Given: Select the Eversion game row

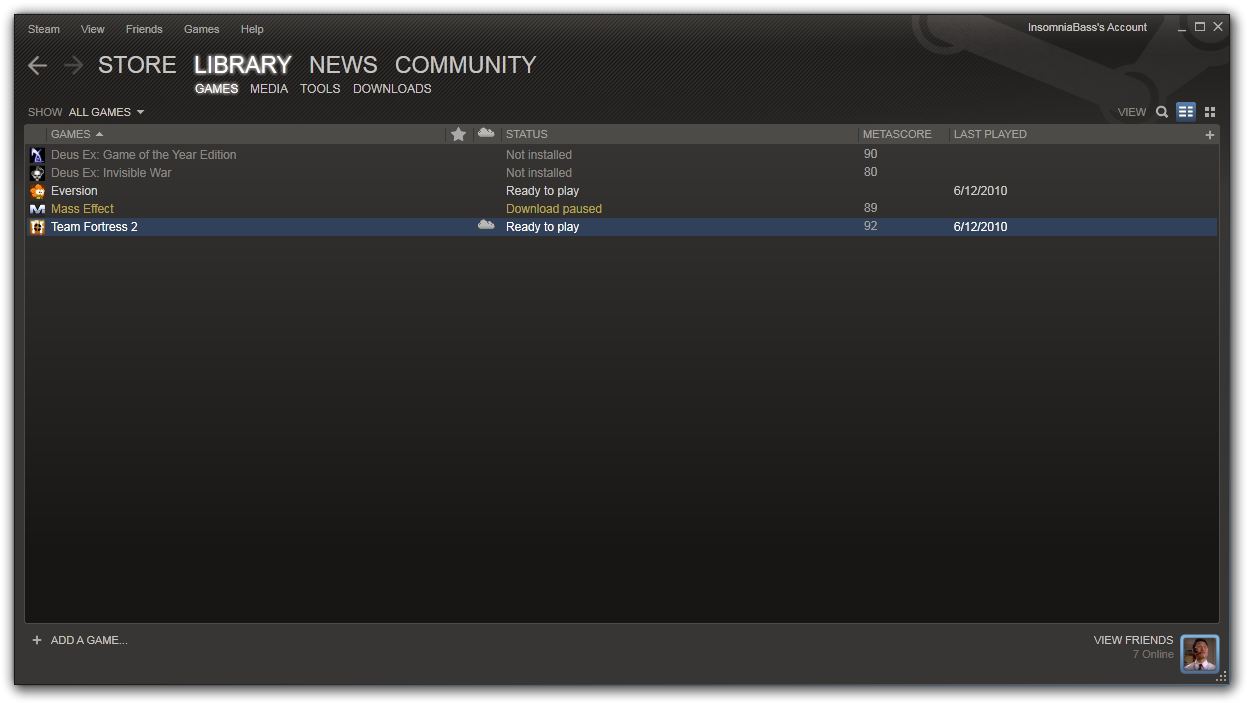Looking at the screenshot, I should (622, 191).
